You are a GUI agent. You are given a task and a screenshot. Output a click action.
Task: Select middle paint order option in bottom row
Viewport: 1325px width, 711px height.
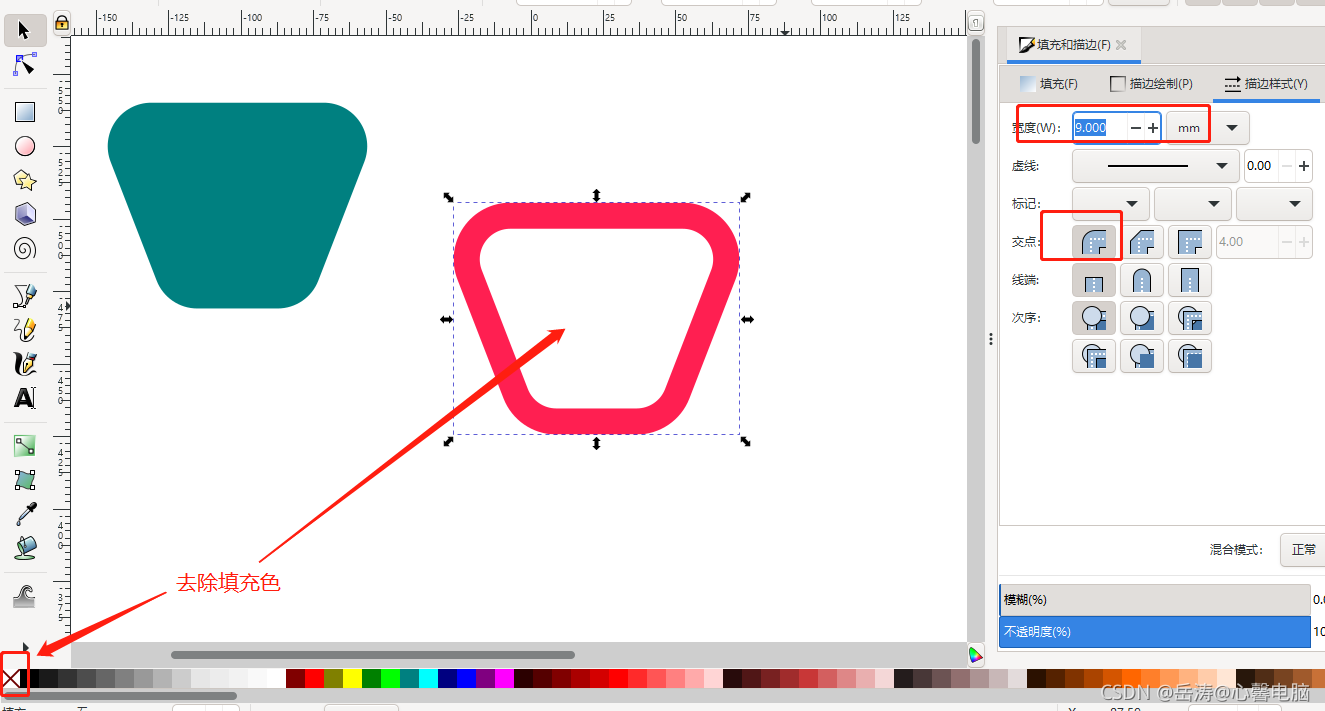(1142, 356)
